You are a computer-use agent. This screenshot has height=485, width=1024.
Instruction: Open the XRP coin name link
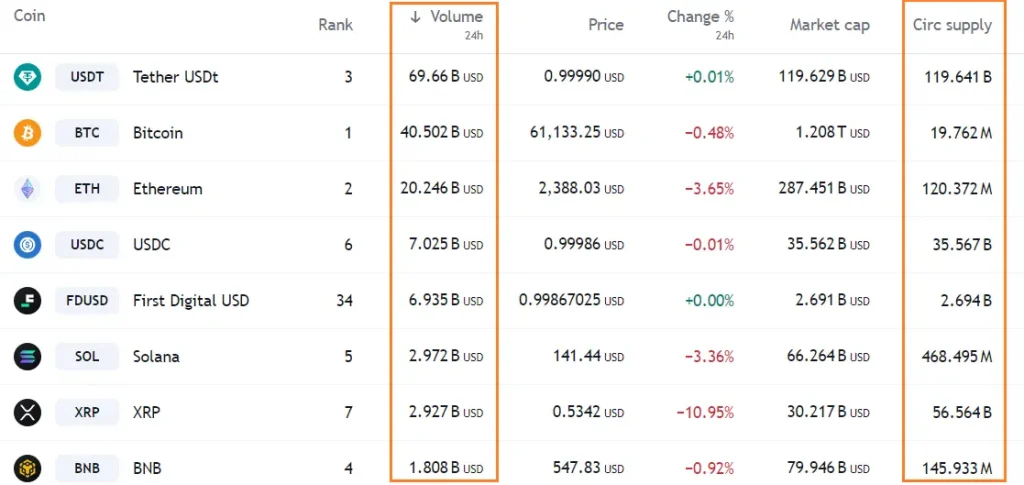(146, 413)
